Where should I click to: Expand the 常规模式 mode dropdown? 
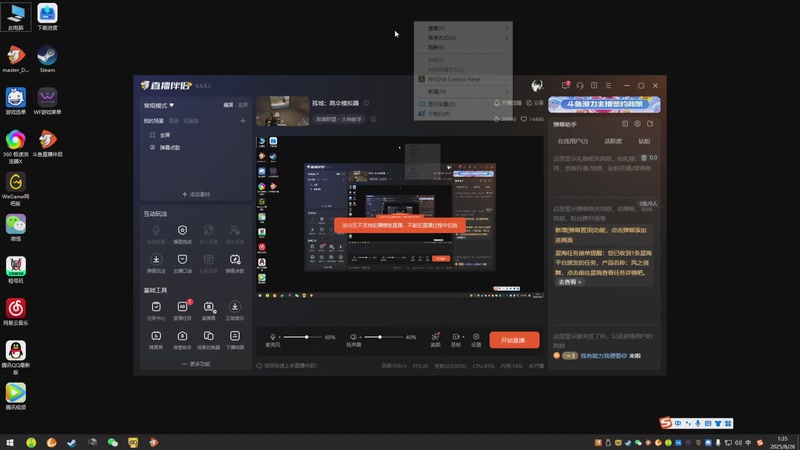pyautogui.click(x=159, y=106)
